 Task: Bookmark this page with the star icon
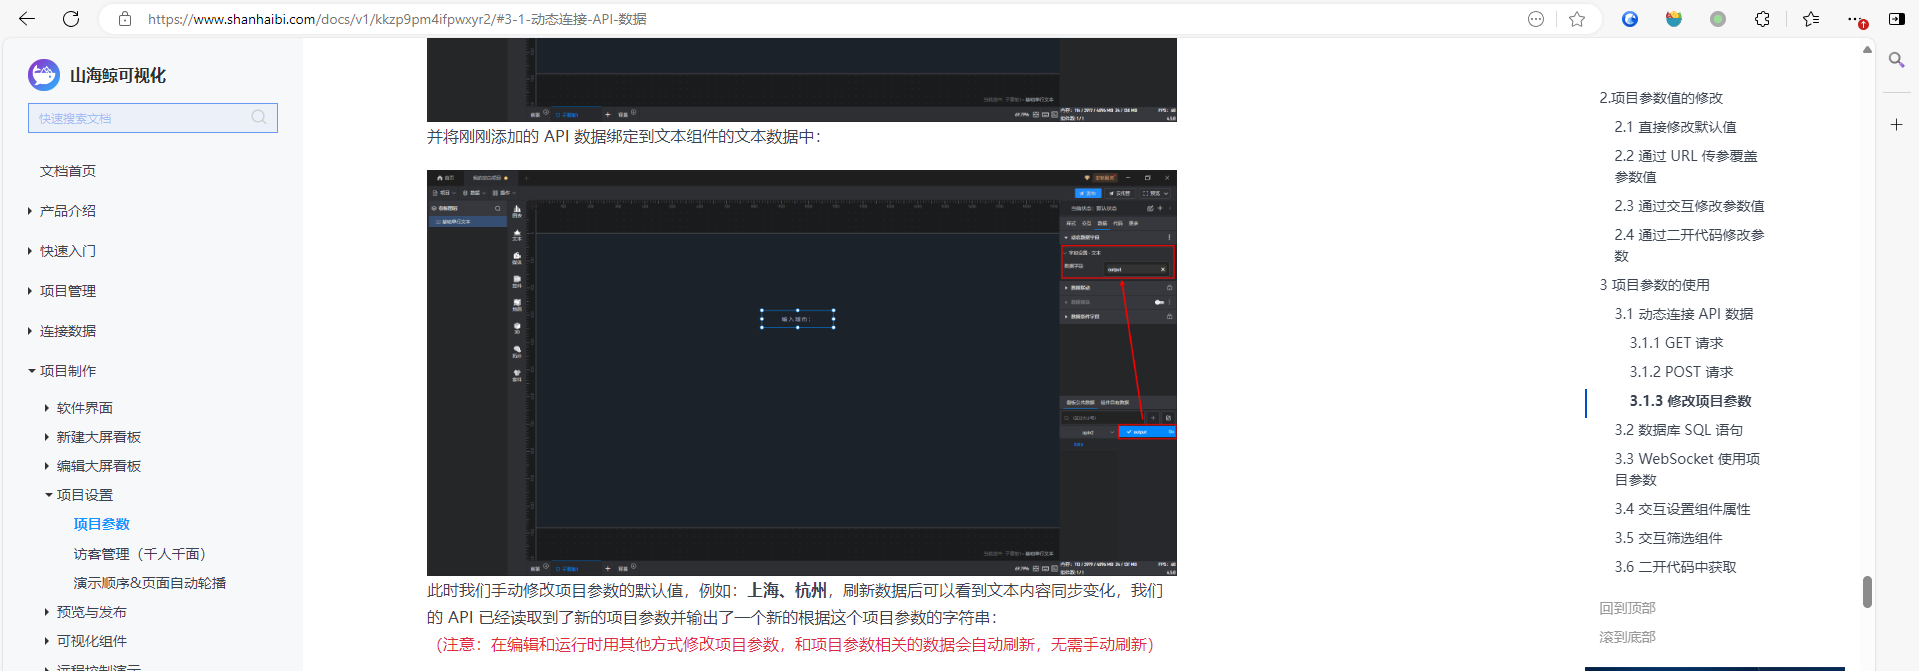tap(1577, 19)
